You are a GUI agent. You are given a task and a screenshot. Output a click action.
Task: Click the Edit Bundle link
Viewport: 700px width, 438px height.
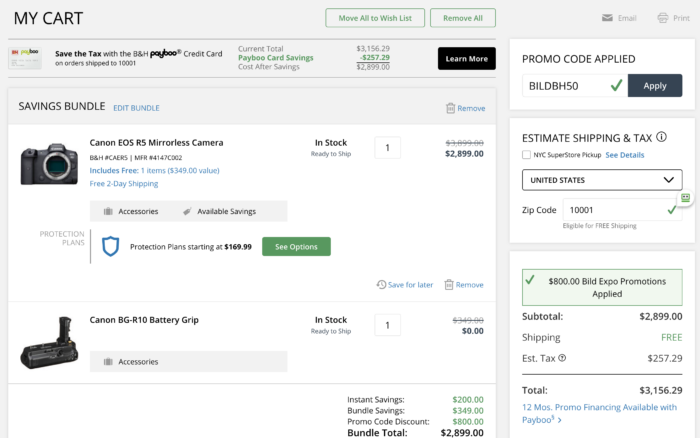tap(136, 108)
